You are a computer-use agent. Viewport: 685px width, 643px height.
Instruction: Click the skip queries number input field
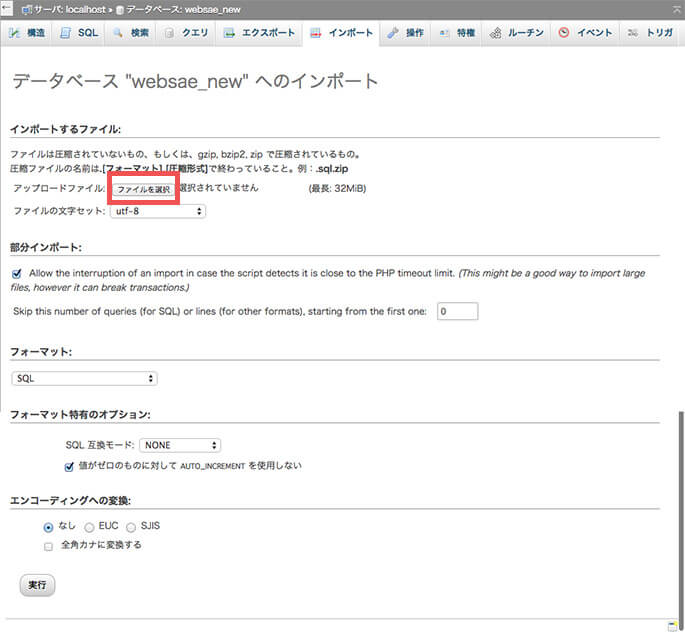click(456, 311)
